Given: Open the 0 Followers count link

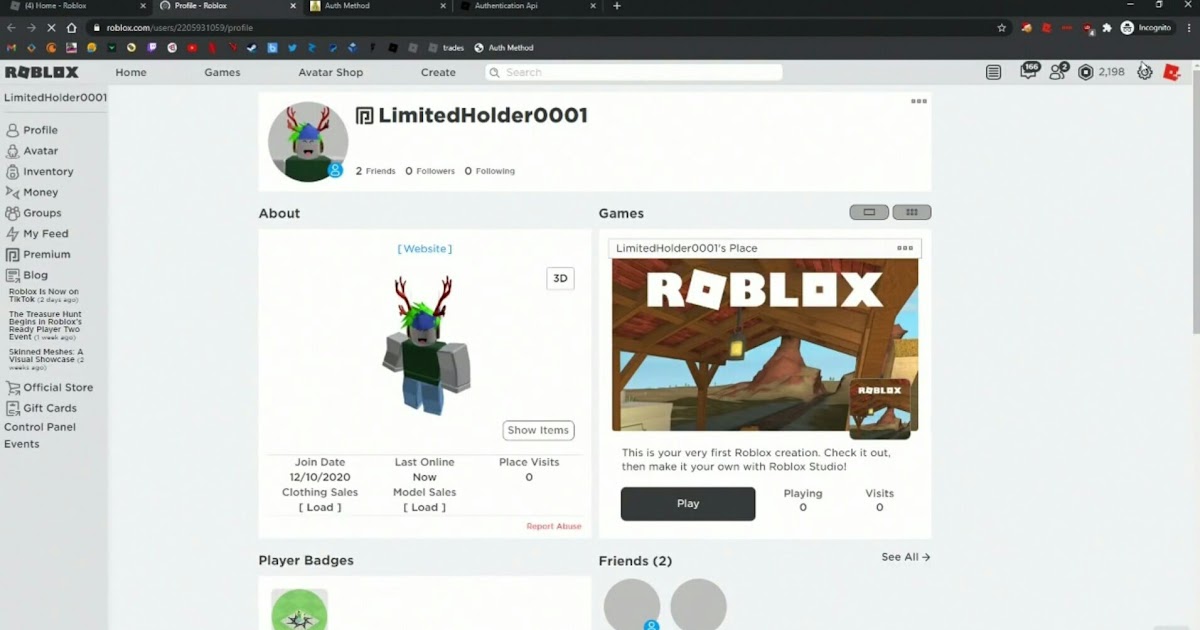Looking at the screenshot, I should click(430, 171).
